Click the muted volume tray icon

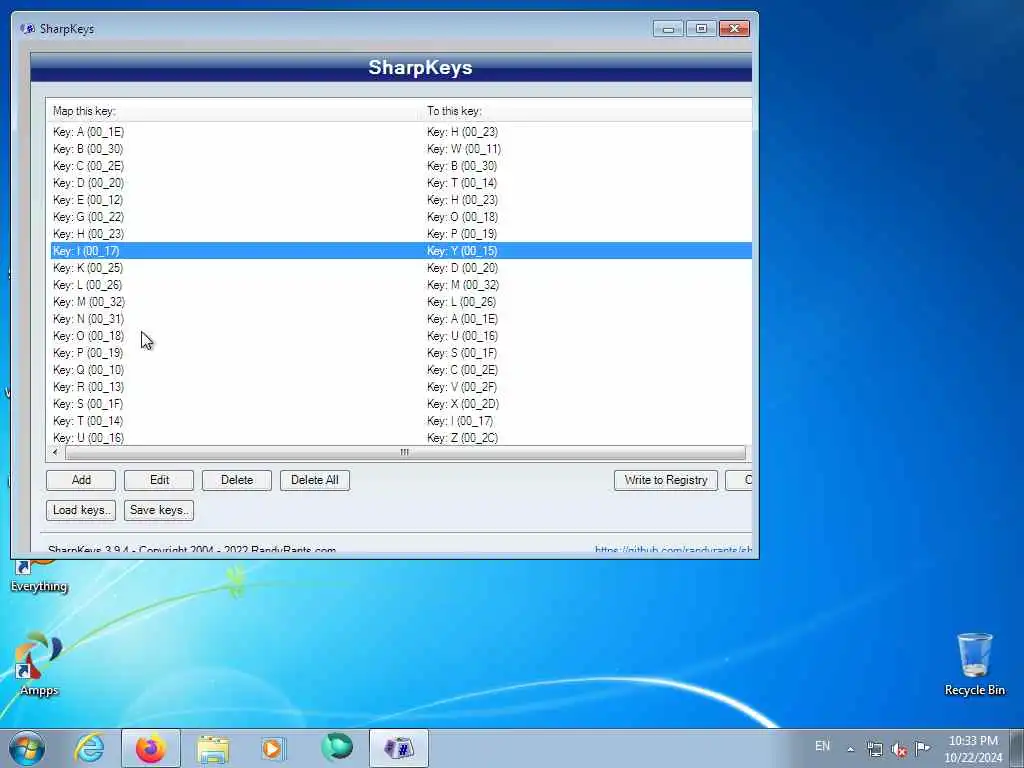(x=899, y=749)
